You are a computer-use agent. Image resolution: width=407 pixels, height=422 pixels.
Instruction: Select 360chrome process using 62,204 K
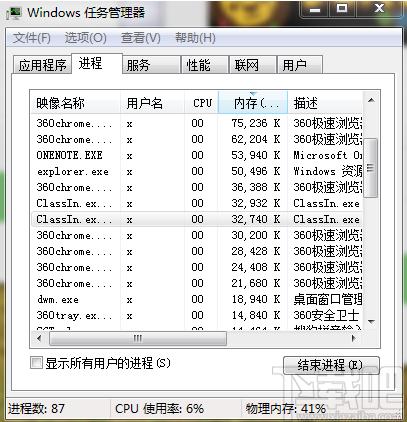point(197,139)
